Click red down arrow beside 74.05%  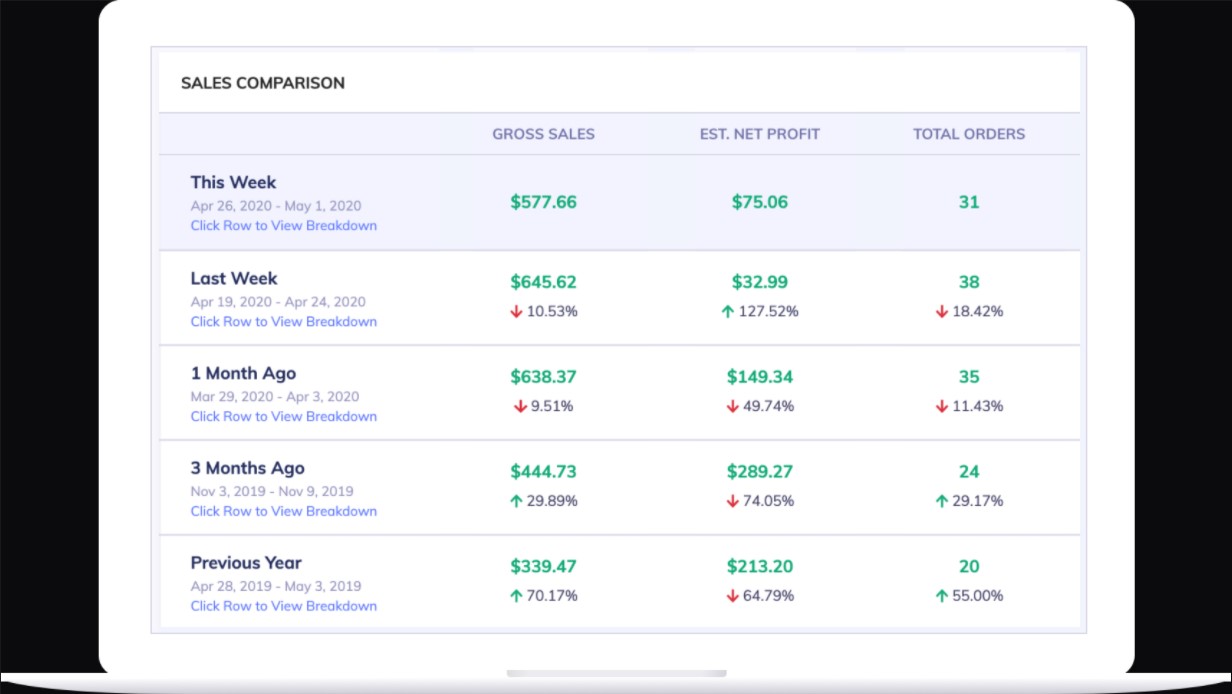[x=733, y=501]
